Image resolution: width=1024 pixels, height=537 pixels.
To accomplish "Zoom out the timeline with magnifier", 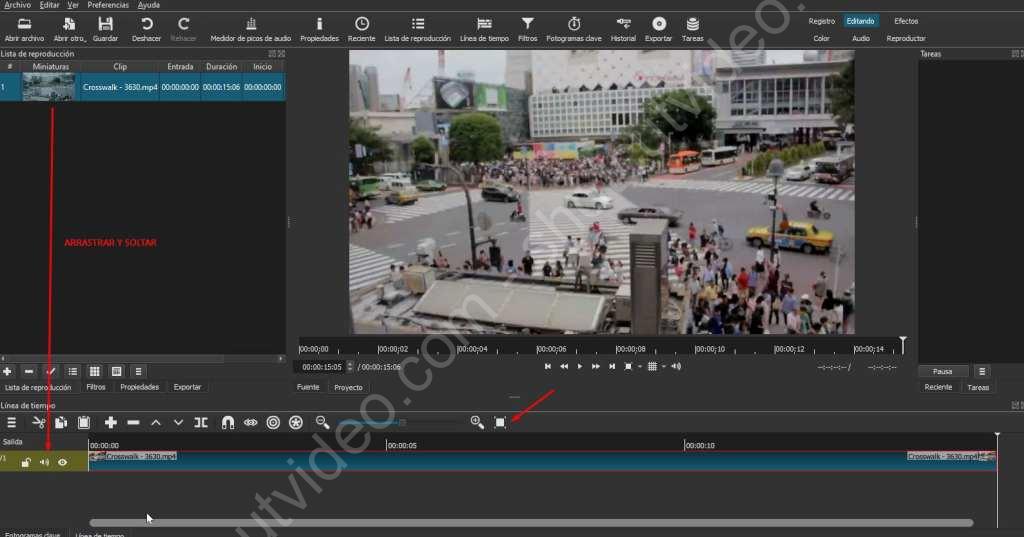I will tap(322, 423).
